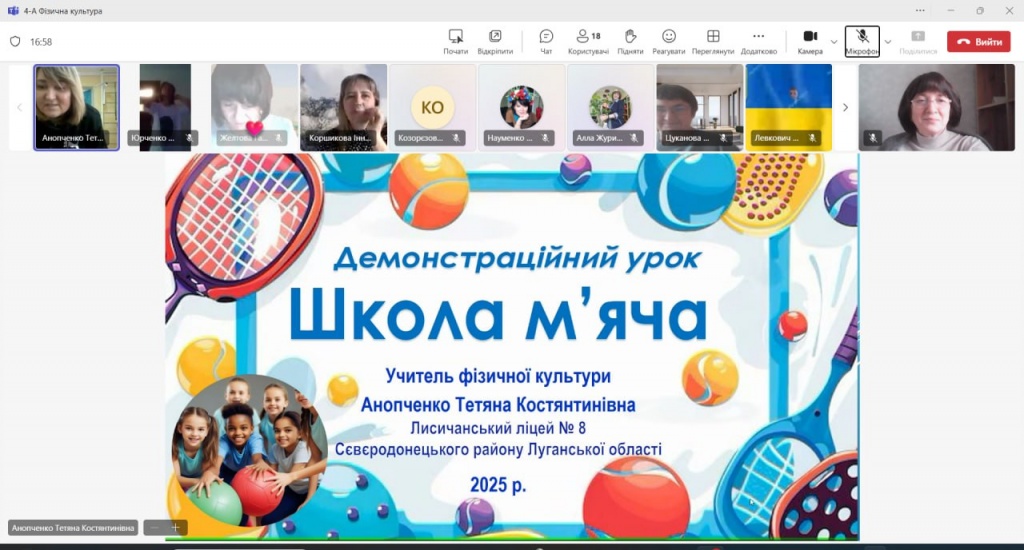Pop out shared content with Відкріпити
The width and height of the screenshot is (1024, 550).
coord(495,41)
